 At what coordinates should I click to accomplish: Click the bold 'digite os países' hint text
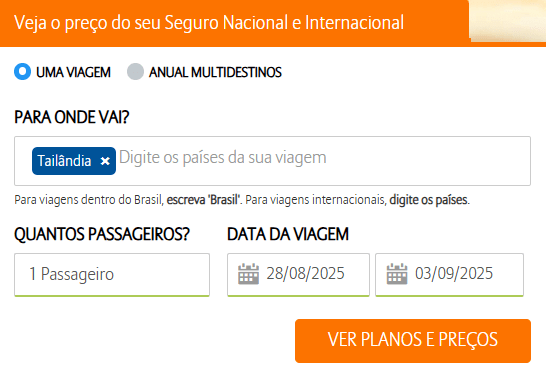click(x=429, y=200)
